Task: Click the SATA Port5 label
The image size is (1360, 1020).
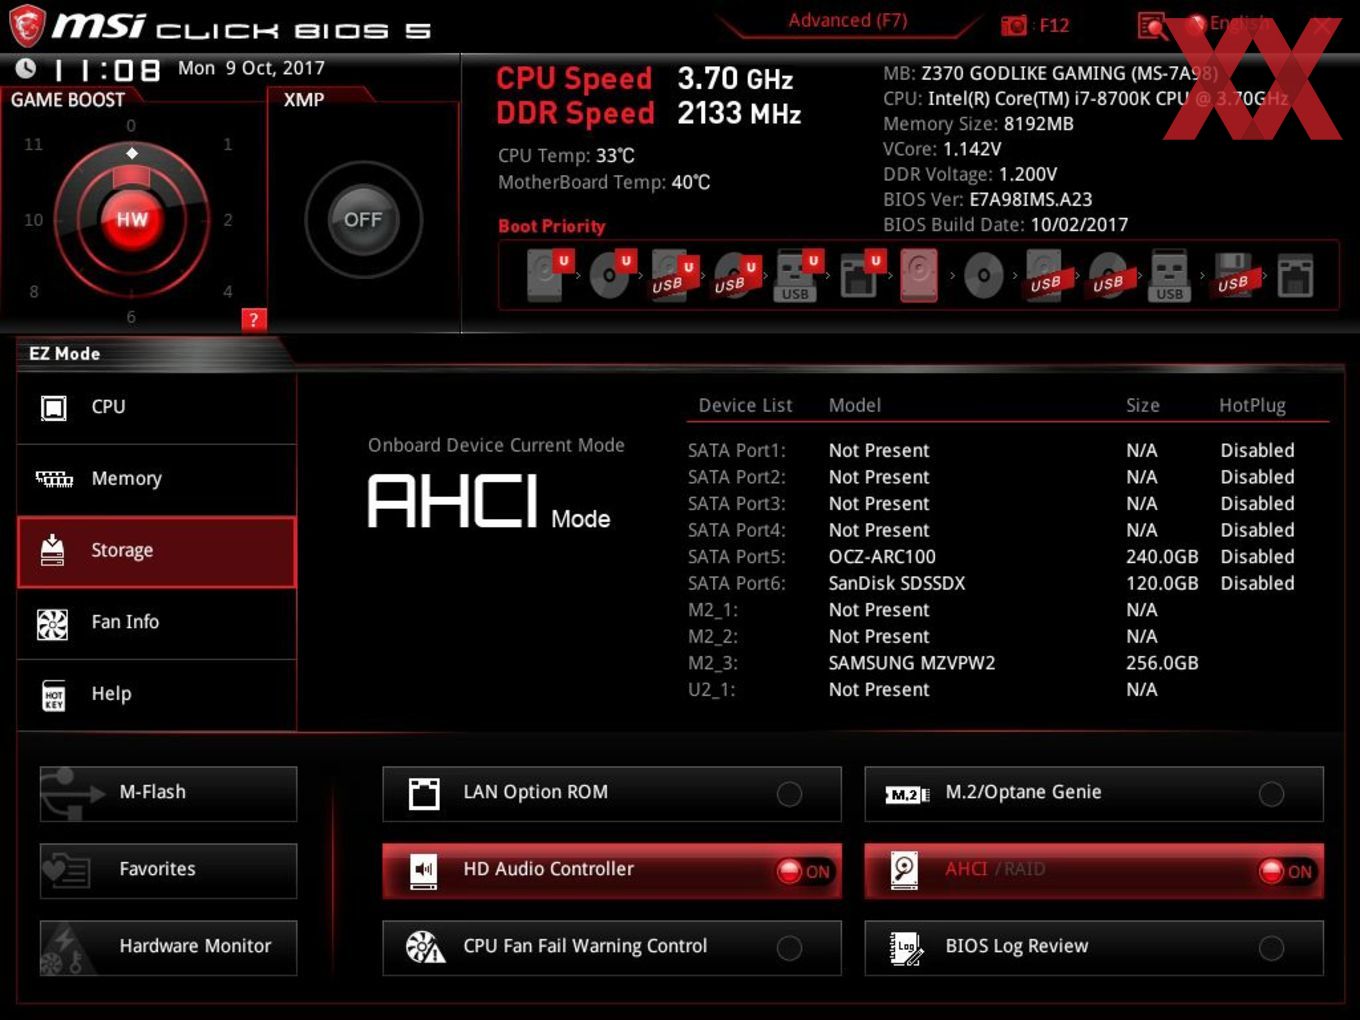Action: (737, 557)
